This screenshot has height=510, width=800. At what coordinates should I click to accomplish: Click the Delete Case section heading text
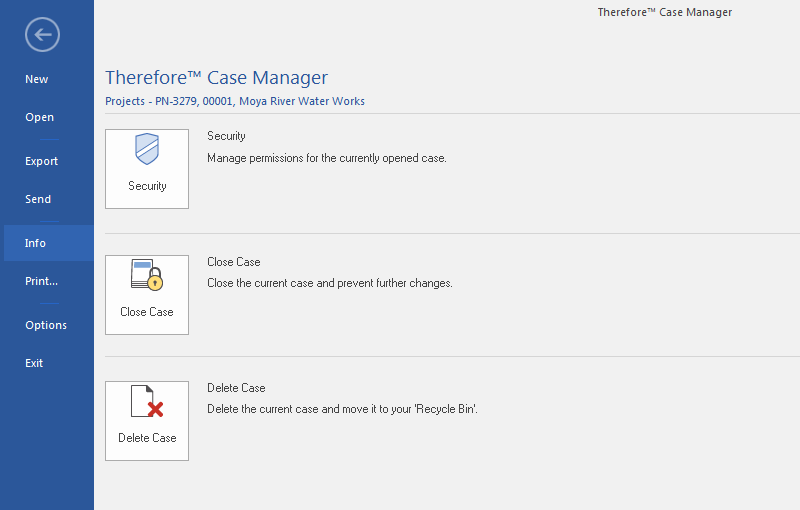pos(236,388)
